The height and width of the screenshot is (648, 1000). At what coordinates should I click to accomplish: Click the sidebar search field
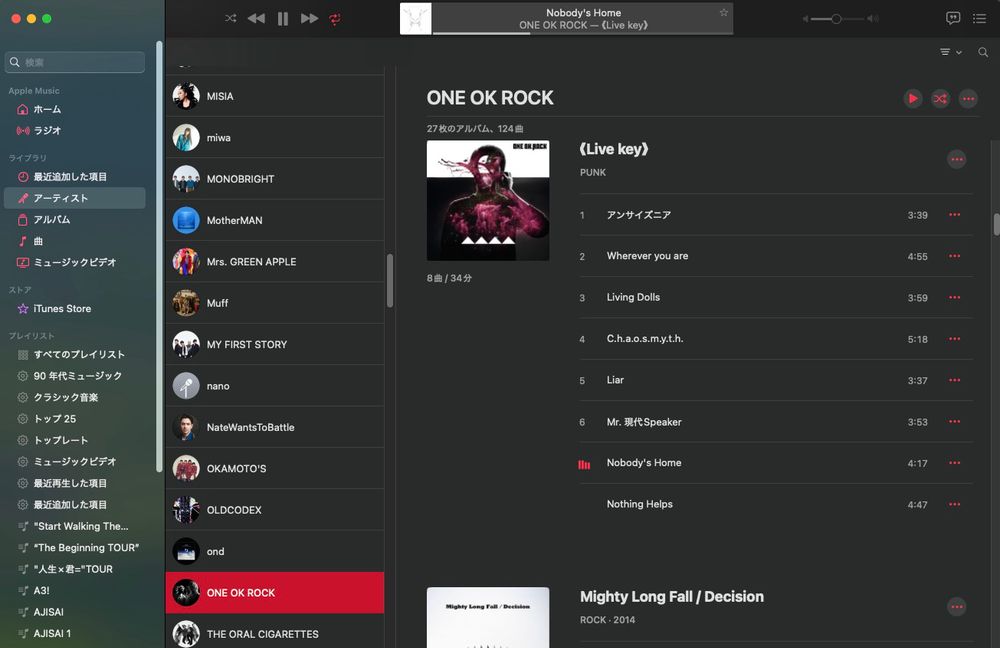point(75,62)
